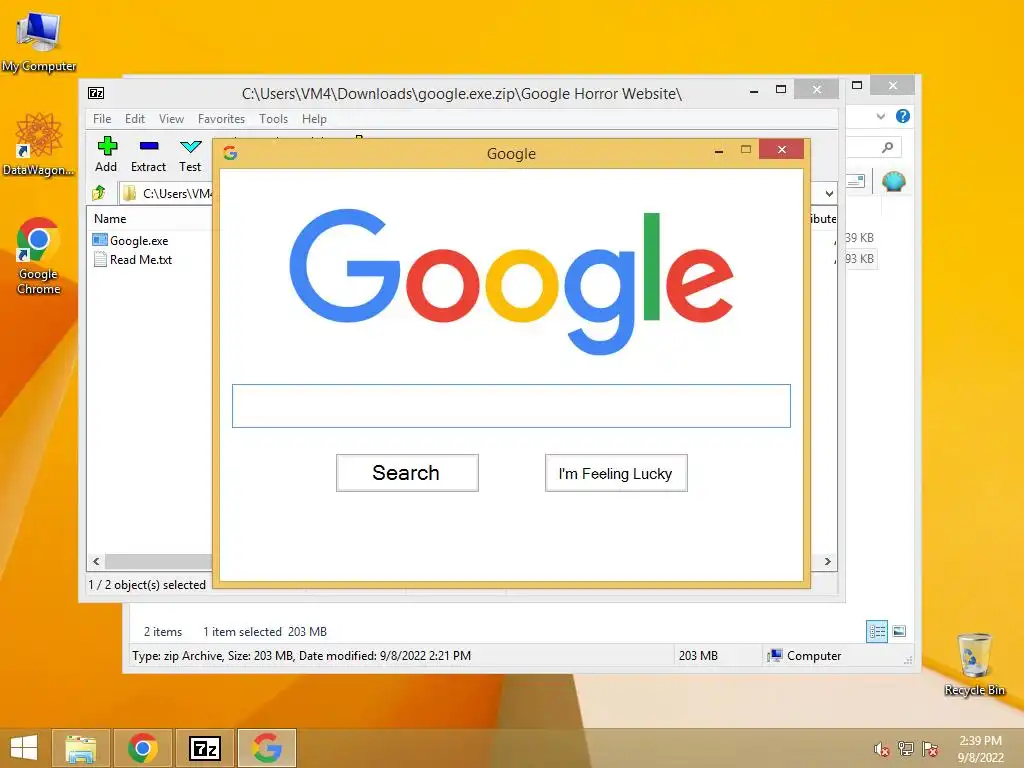Screen dimensions: 1024x768
Task: Click the Google search text field
Action: tap(511, 406)
